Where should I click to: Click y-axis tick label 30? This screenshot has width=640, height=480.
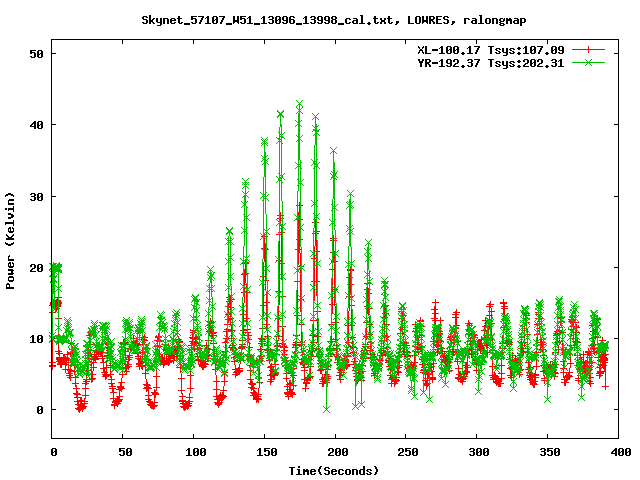click(x=36, y=197)
